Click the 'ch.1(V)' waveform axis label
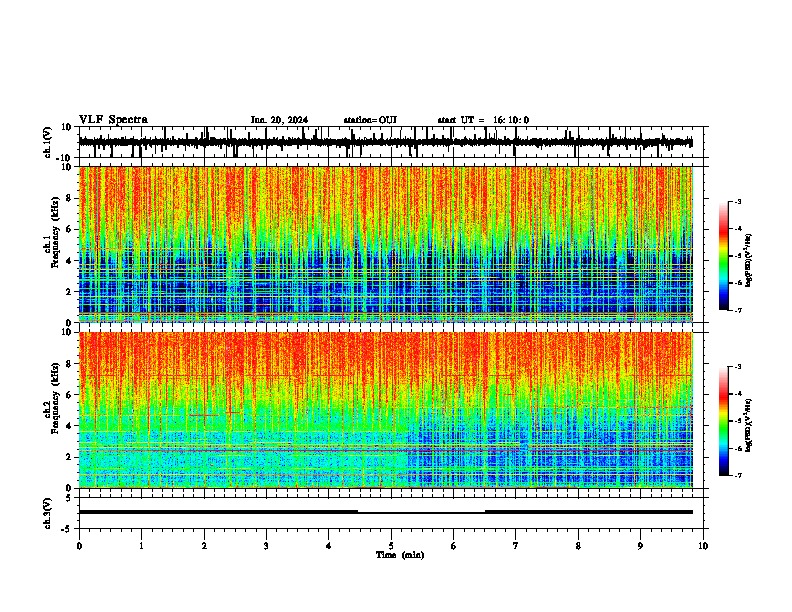The image size is (792, 612). pyautogui.click(x=48, y=142)
